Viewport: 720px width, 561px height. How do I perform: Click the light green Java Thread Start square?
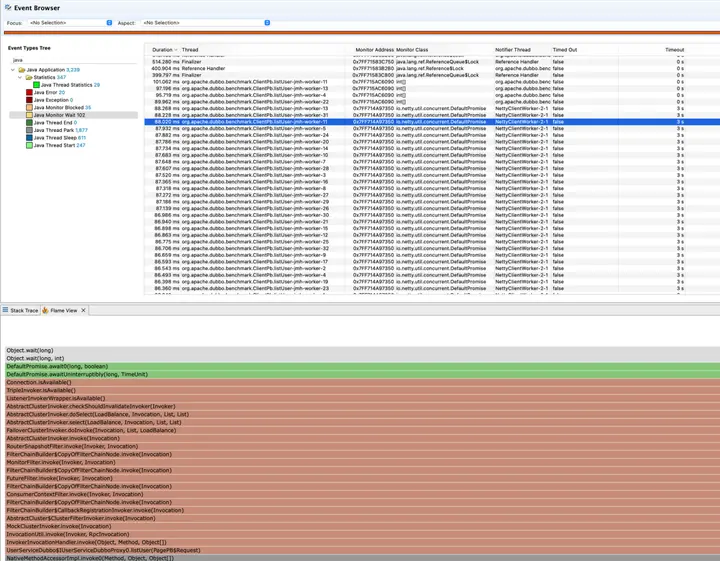(x=29, y=145)
